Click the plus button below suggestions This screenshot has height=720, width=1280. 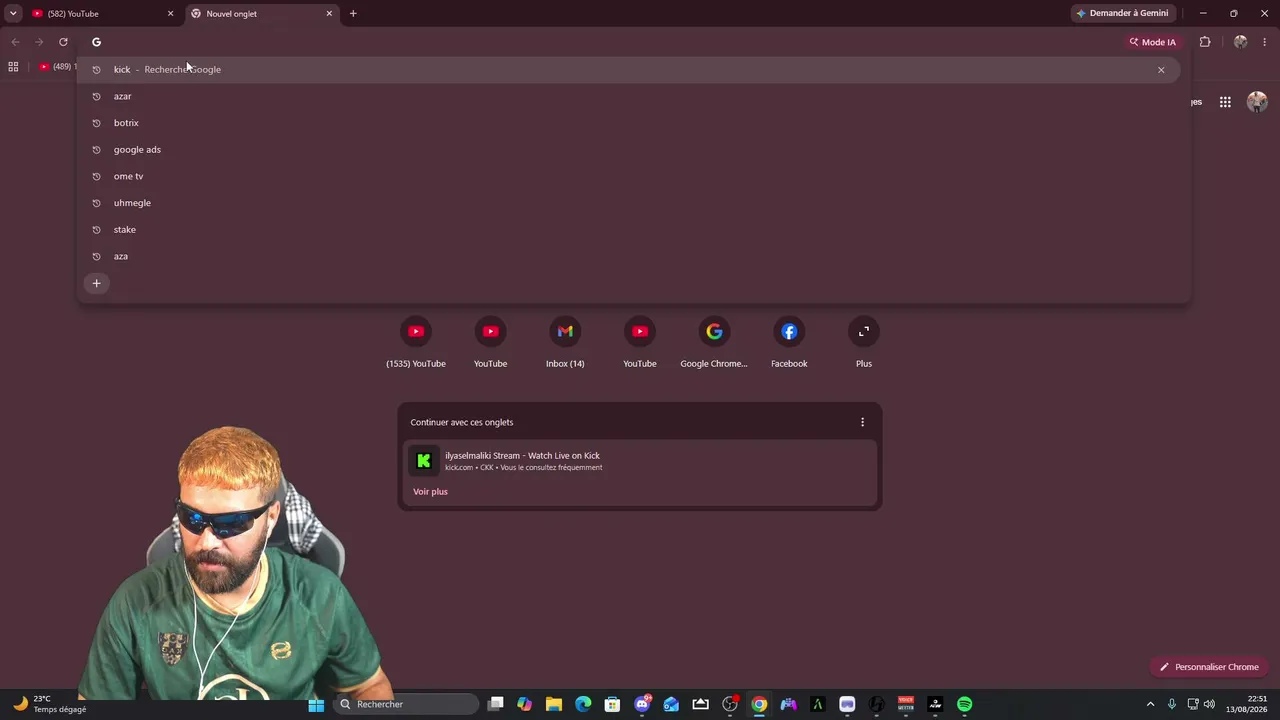96,283
